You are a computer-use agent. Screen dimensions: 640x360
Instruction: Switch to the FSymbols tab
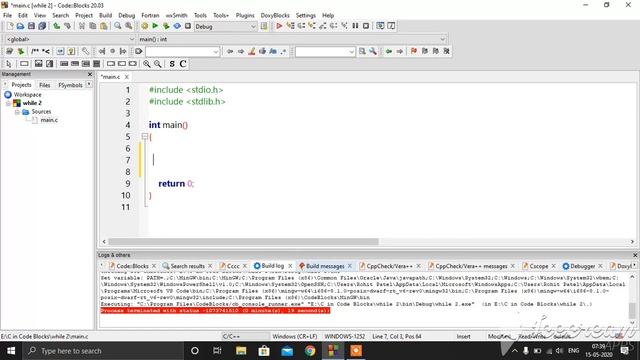(x=70, y=85)
